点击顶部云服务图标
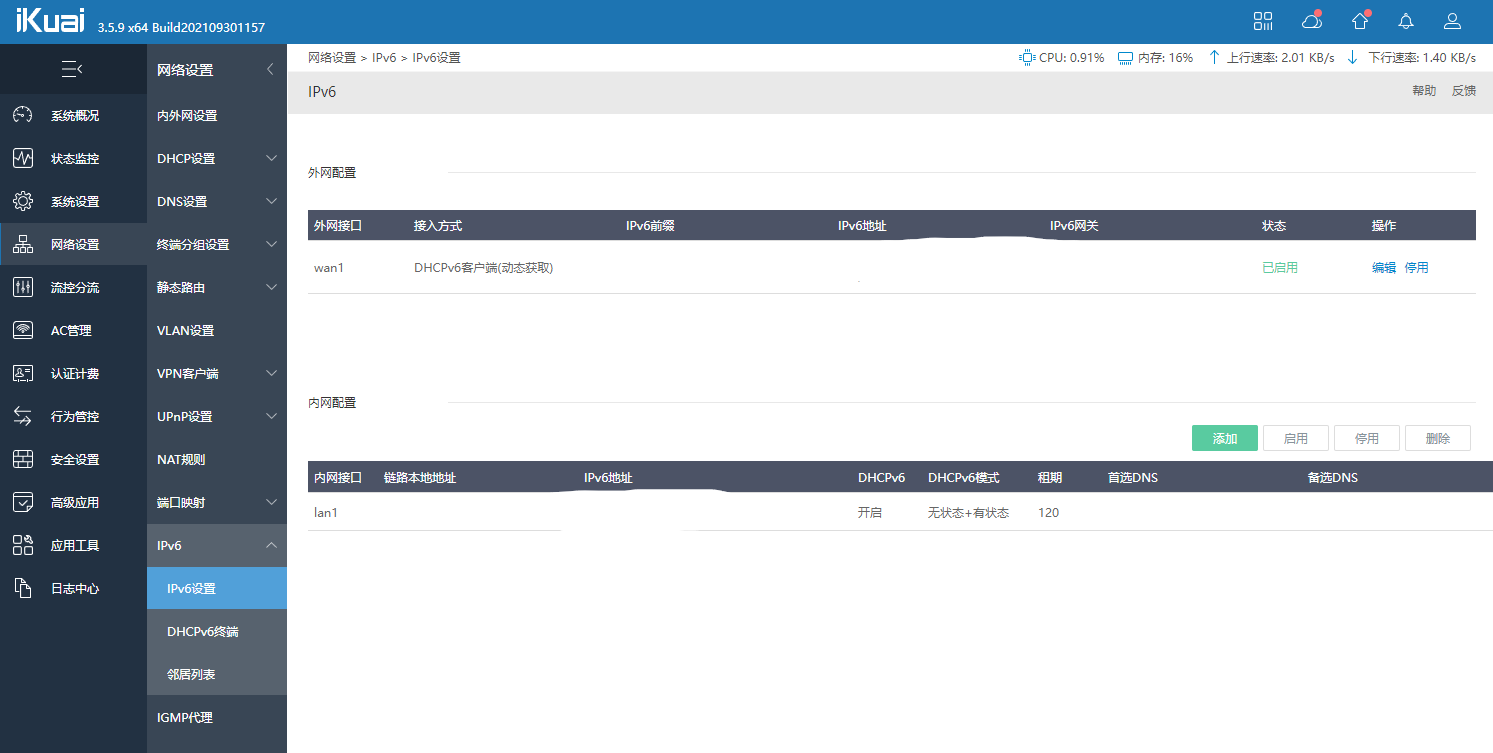Screen dimensions: 1493x753 (1311, 20)
